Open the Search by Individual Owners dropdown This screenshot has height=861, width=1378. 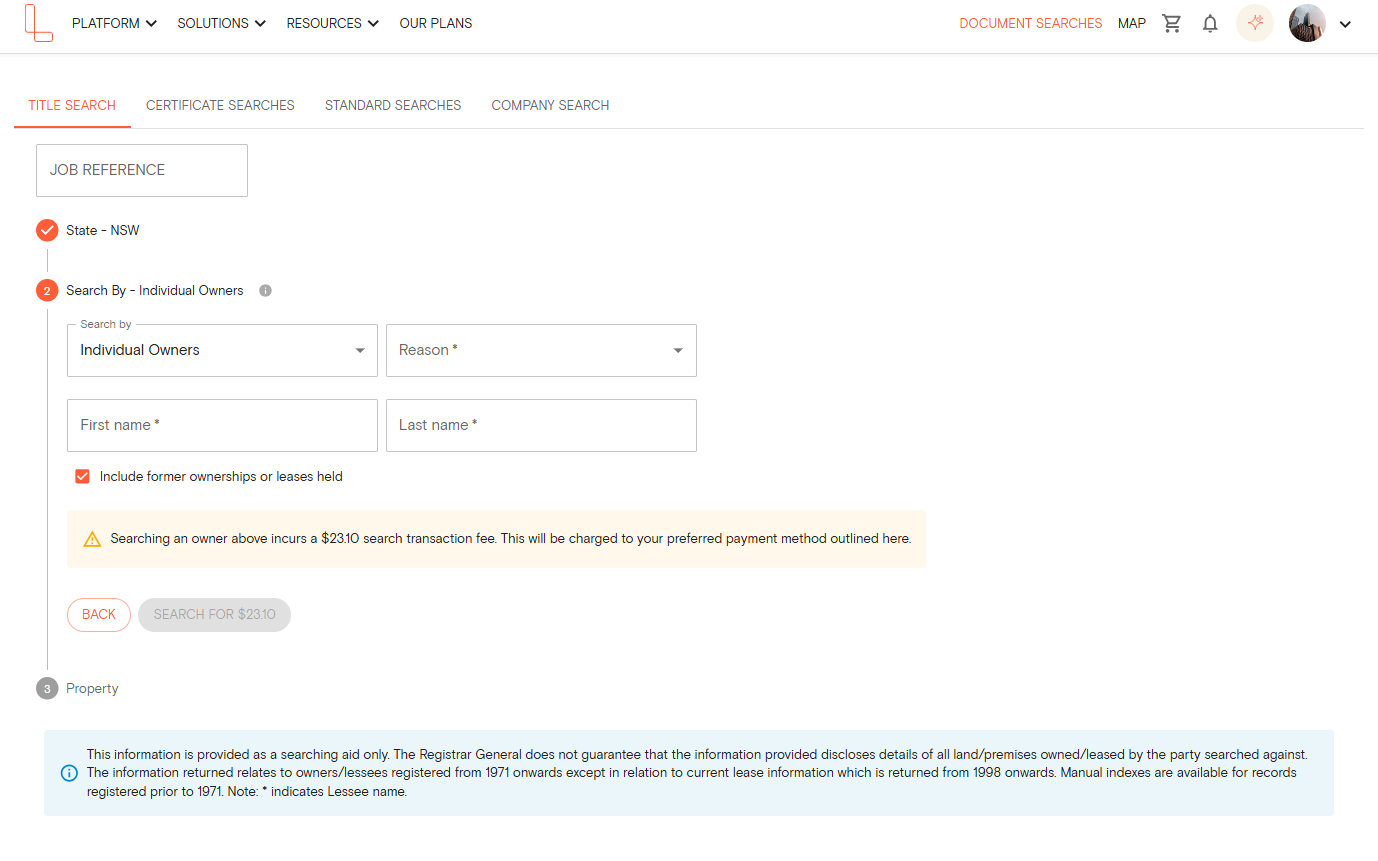[222, 350]
